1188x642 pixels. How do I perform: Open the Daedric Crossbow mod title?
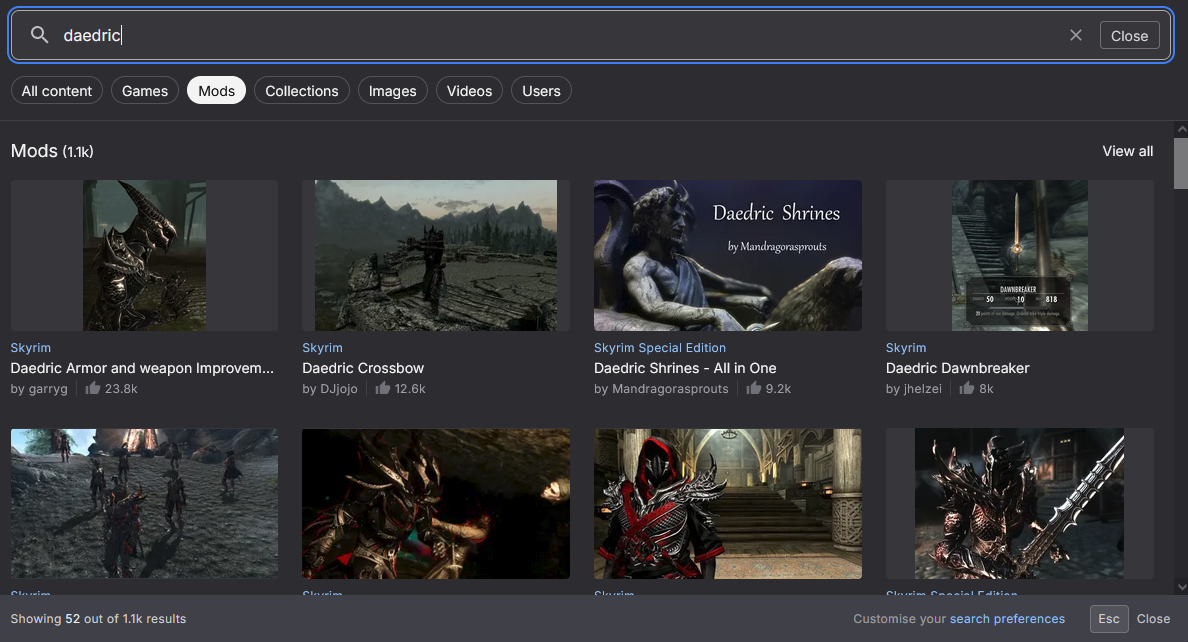363,368
